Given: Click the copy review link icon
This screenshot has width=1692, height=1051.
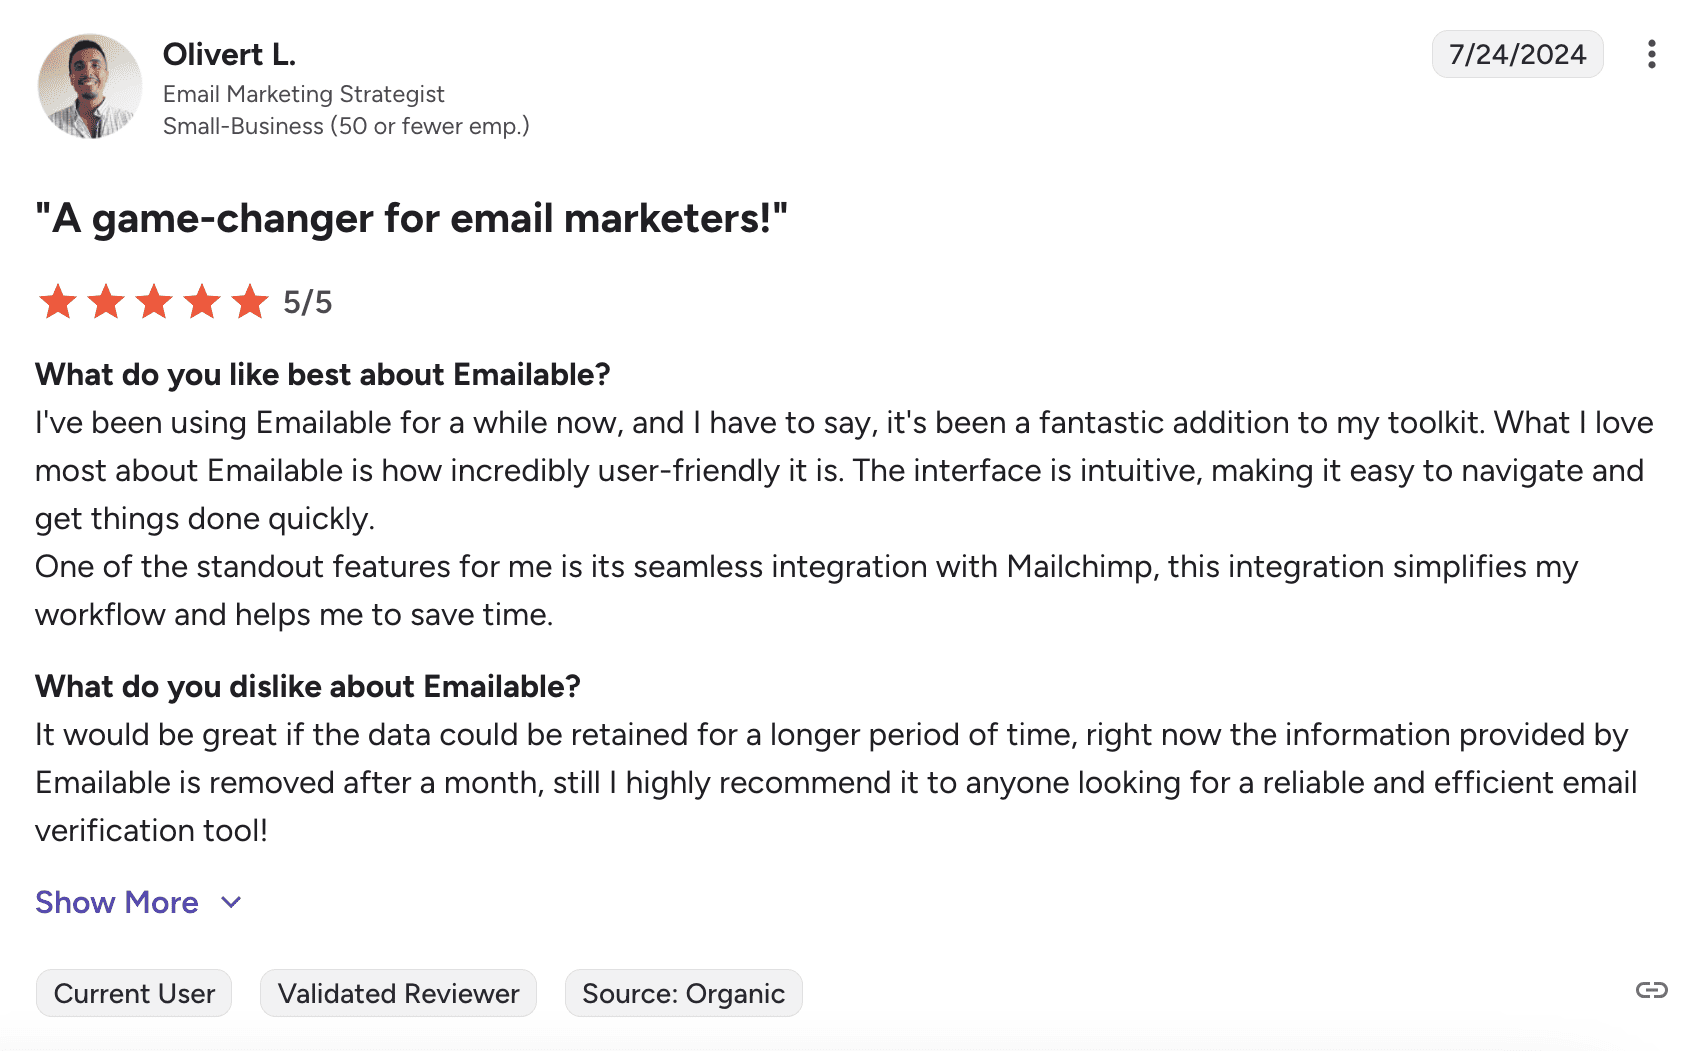Looking at the screenshot, I should tap(1651, 990).
